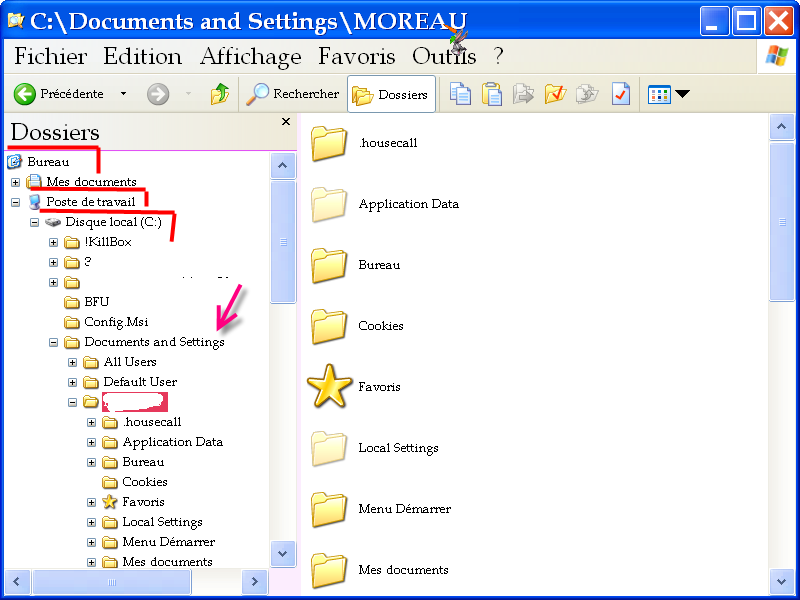The image size is (800, 600).
Task: Click the Précédente back arrow button
Action: coord(58,94)
